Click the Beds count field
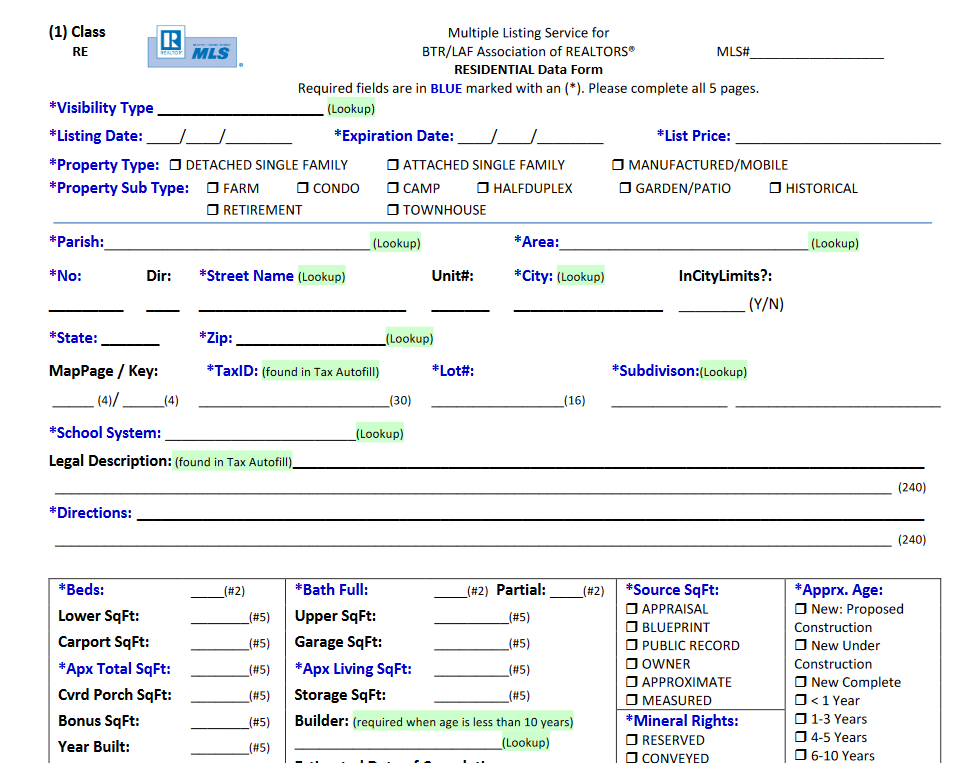 (207, 590)
